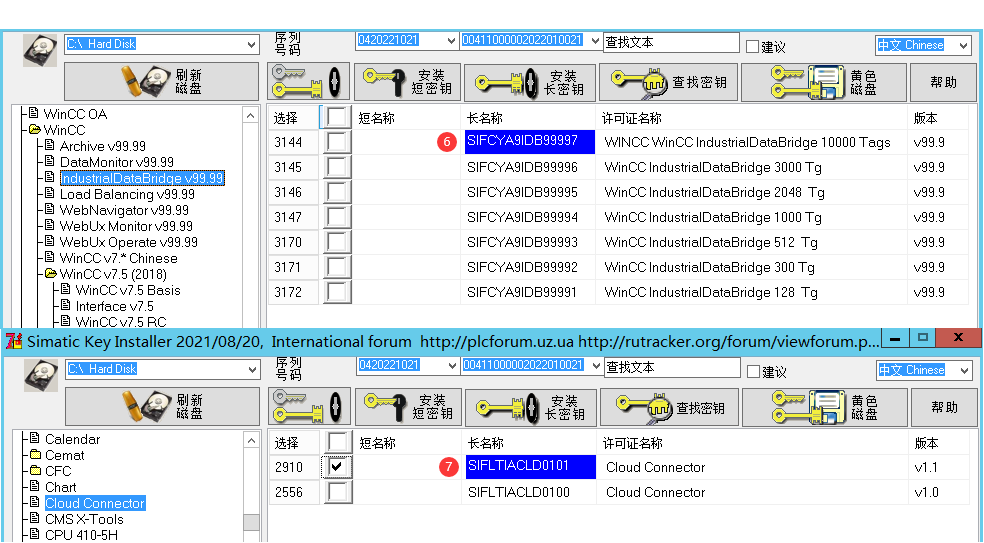Collapse the WinCC folder in tree
This screenshot has height=543, width=984.
(x=33, y=131)
